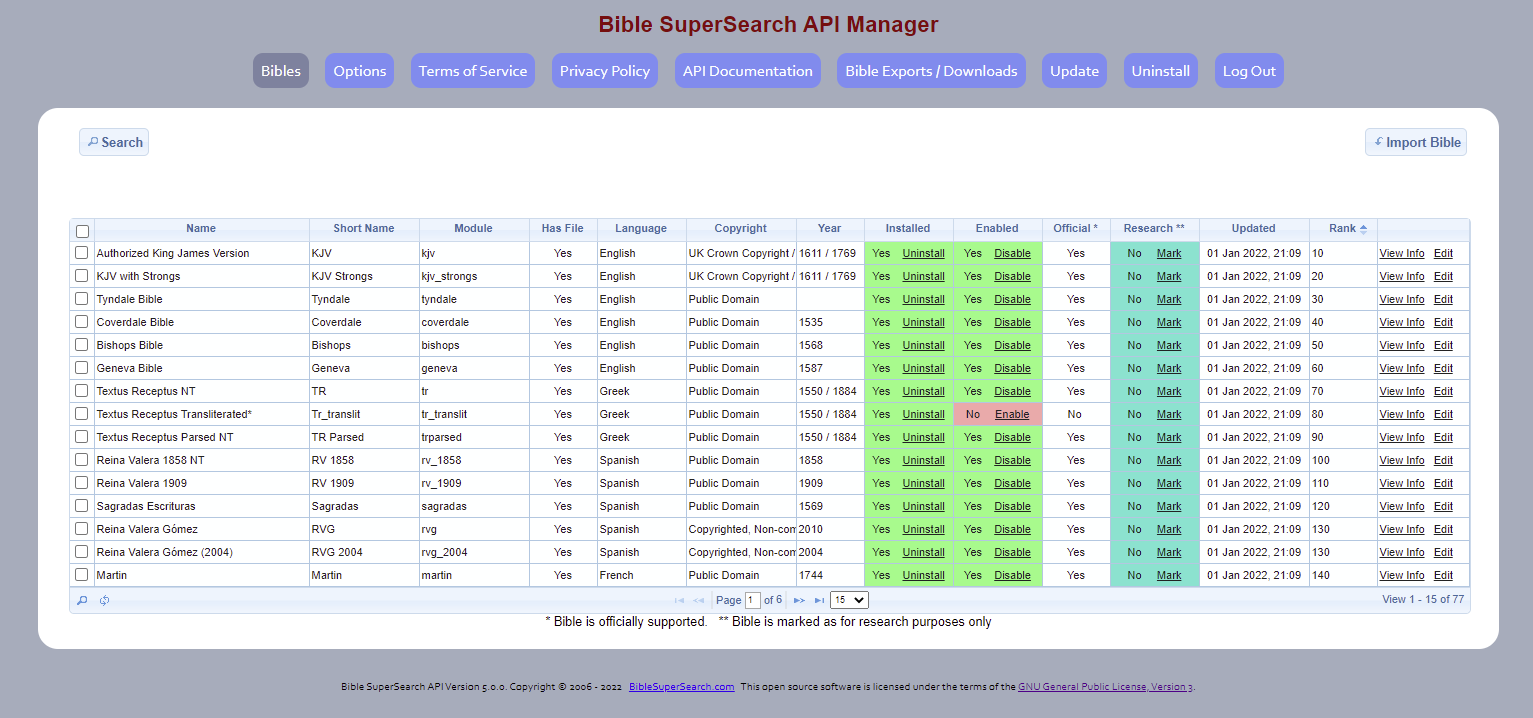Click the reload grid icon in the footer
Viewport: 1533px width, 718px height.
(x=104, y=600)
